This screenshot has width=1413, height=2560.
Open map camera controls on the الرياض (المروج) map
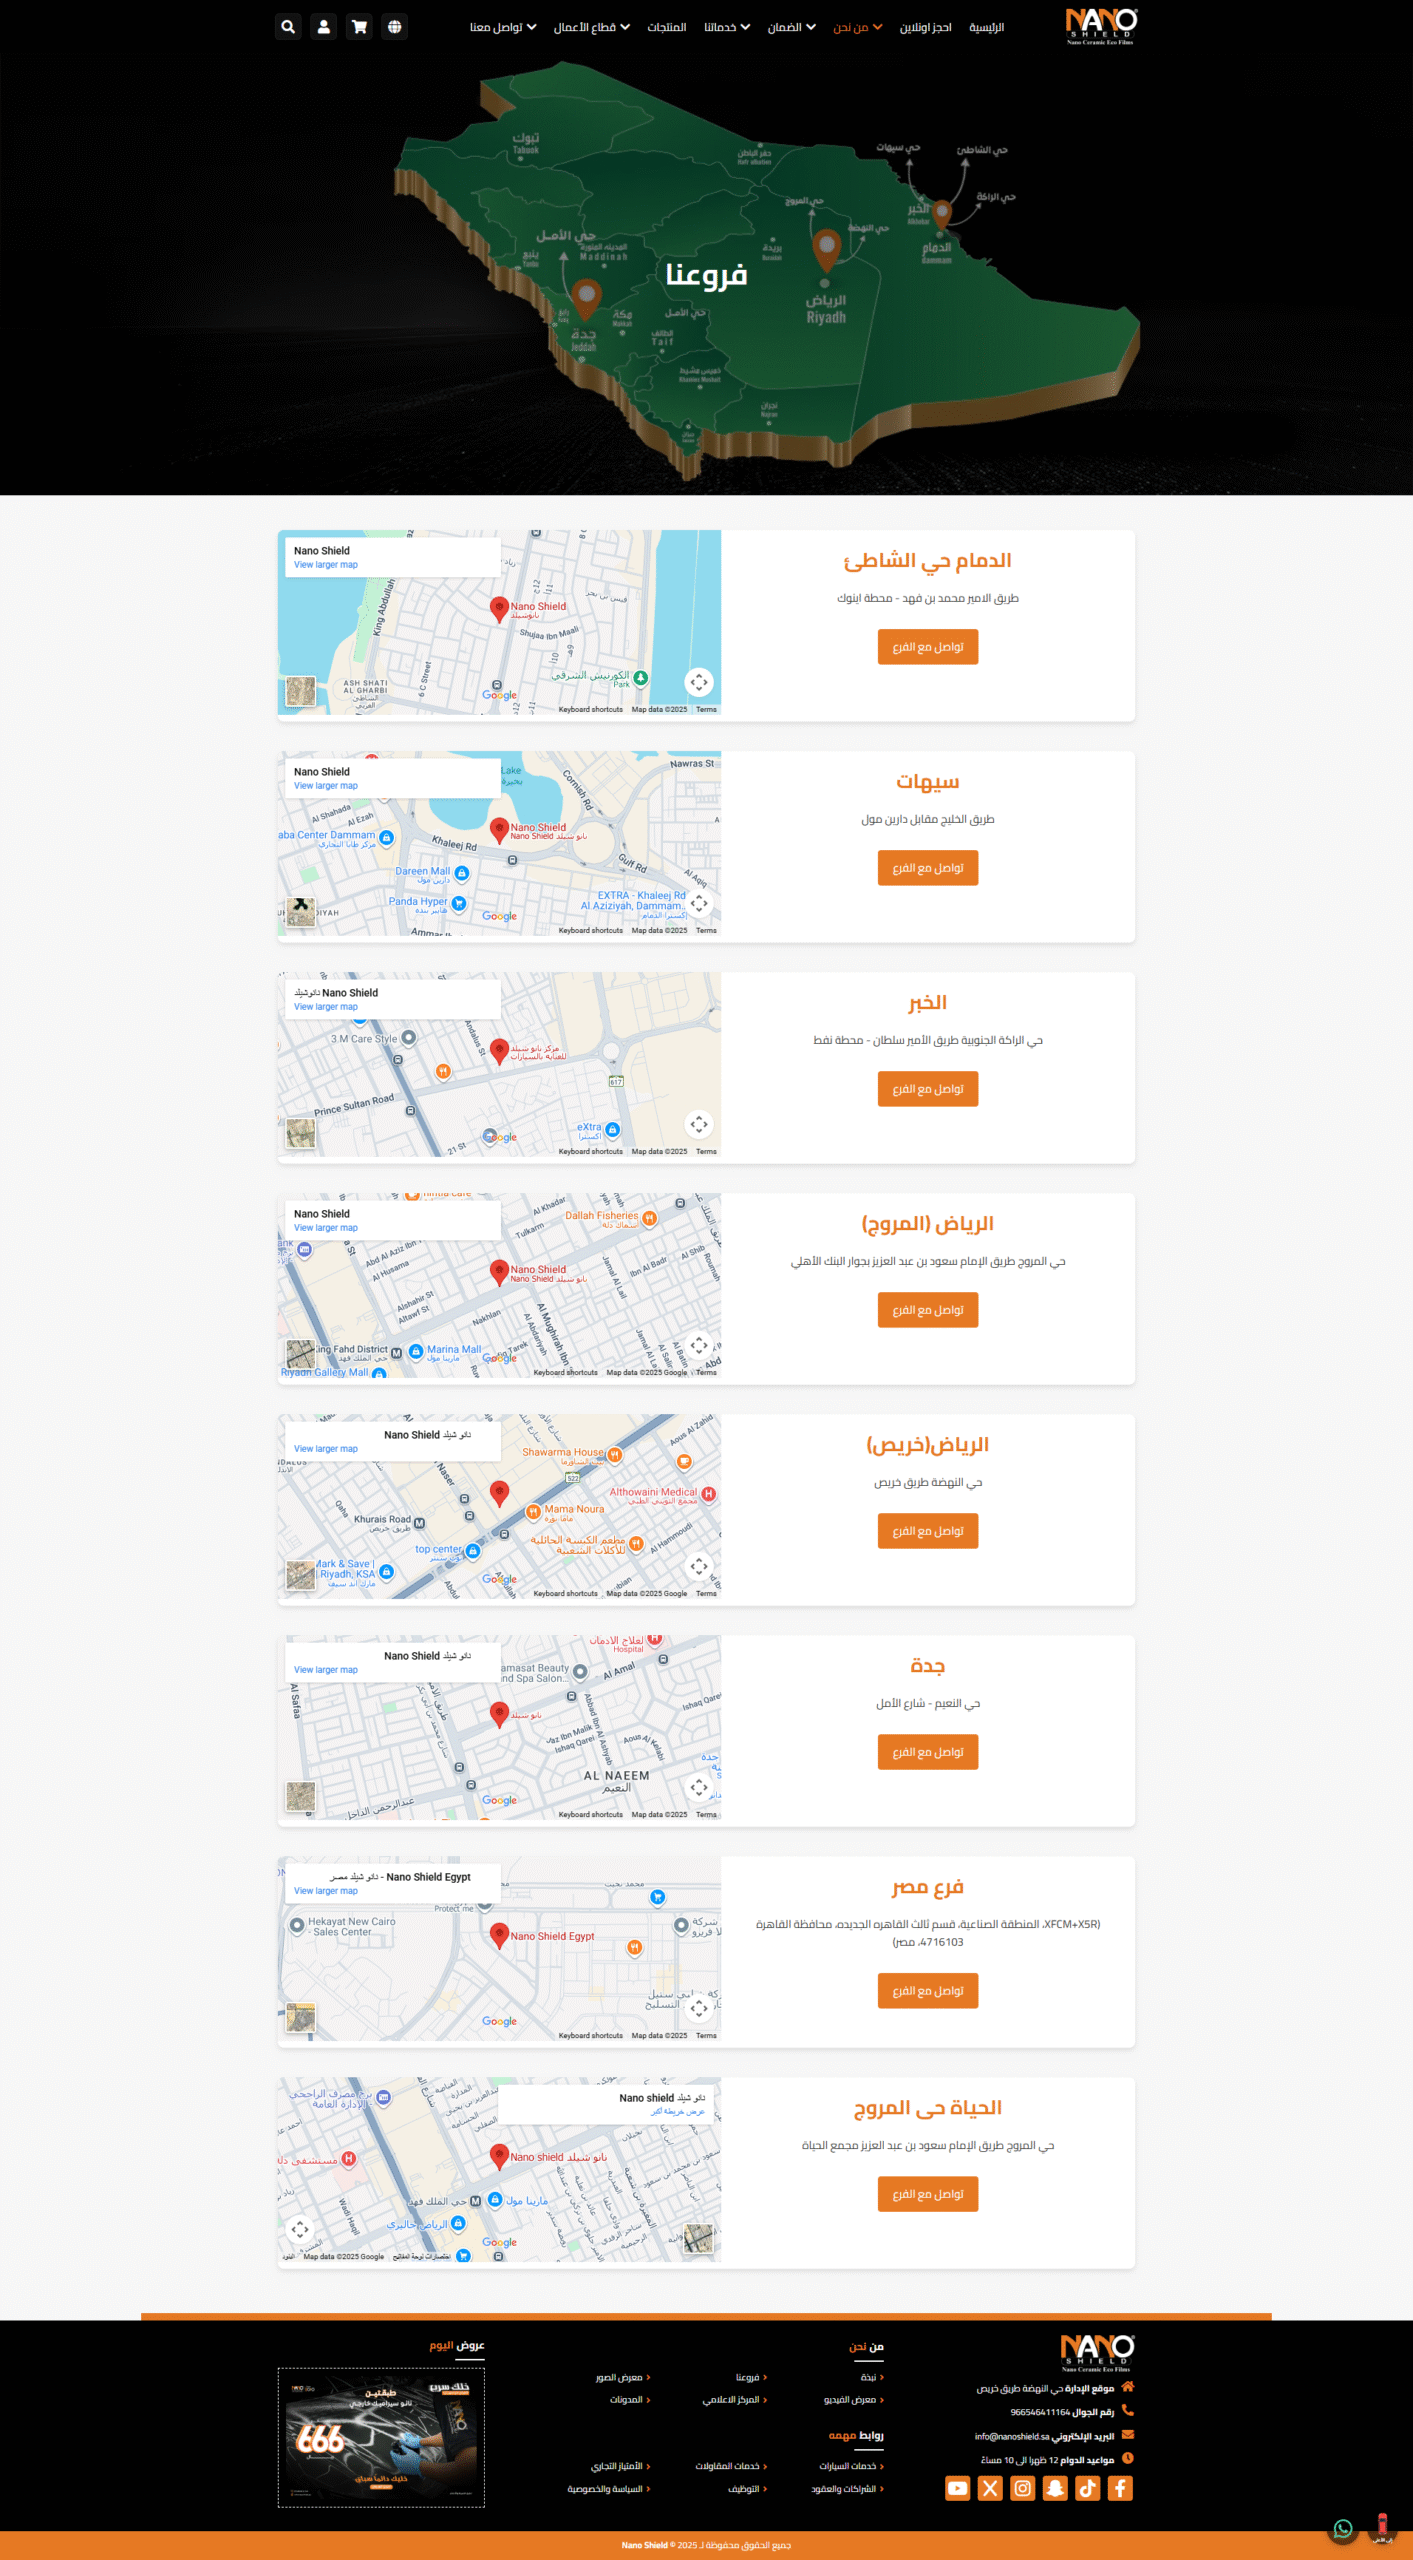coord(699,1345)
